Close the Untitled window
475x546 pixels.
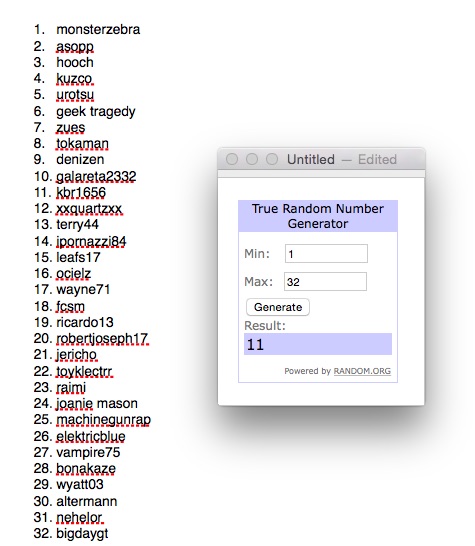pyautogui.click(x=232, y=159)
